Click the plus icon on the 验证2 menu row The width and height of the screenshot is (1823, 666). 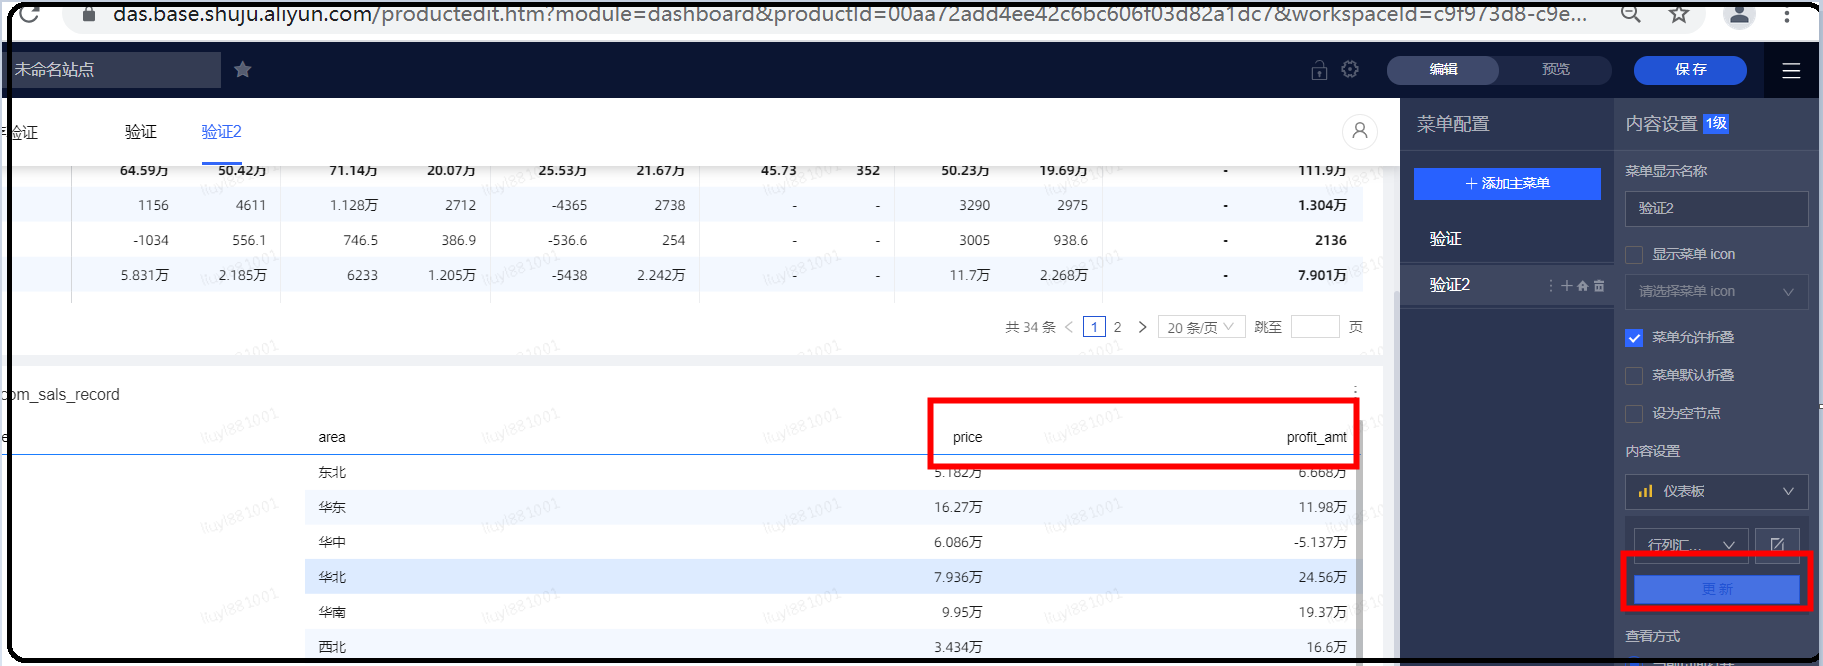click(1567, 286)
